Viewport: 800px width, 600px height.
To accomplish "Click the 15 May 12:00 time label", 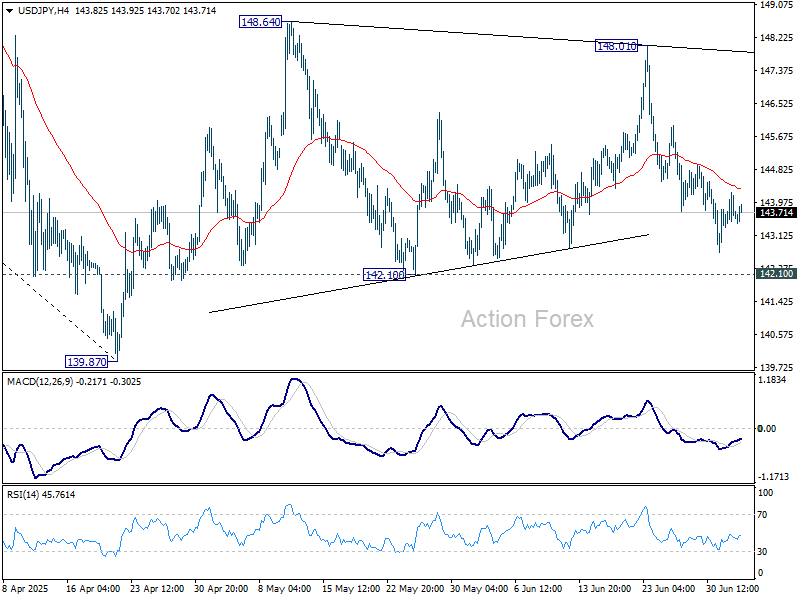I will (349, 588).
